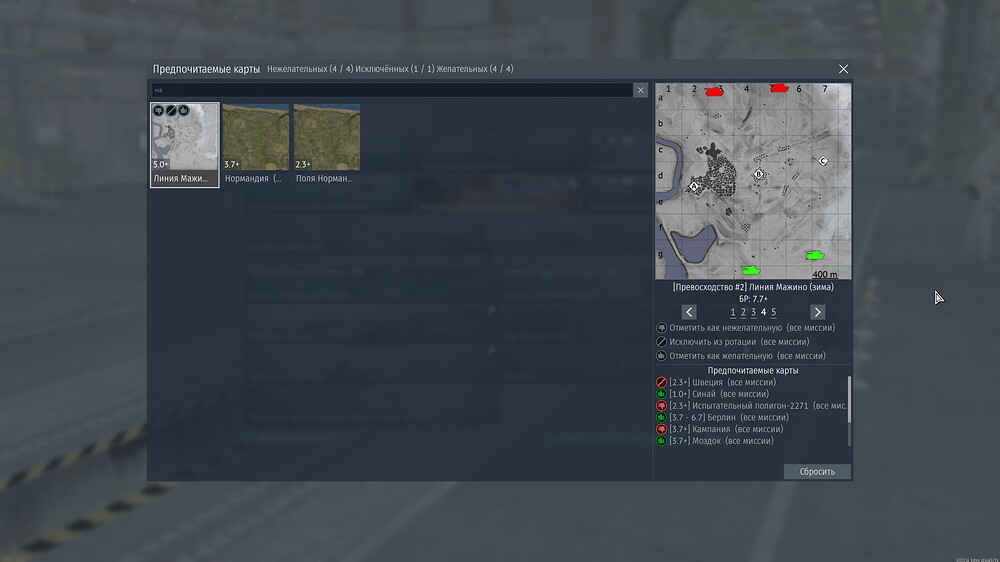Click the БР: 7.7+ label
This screenshot has width=1000, height=562.
753,299
